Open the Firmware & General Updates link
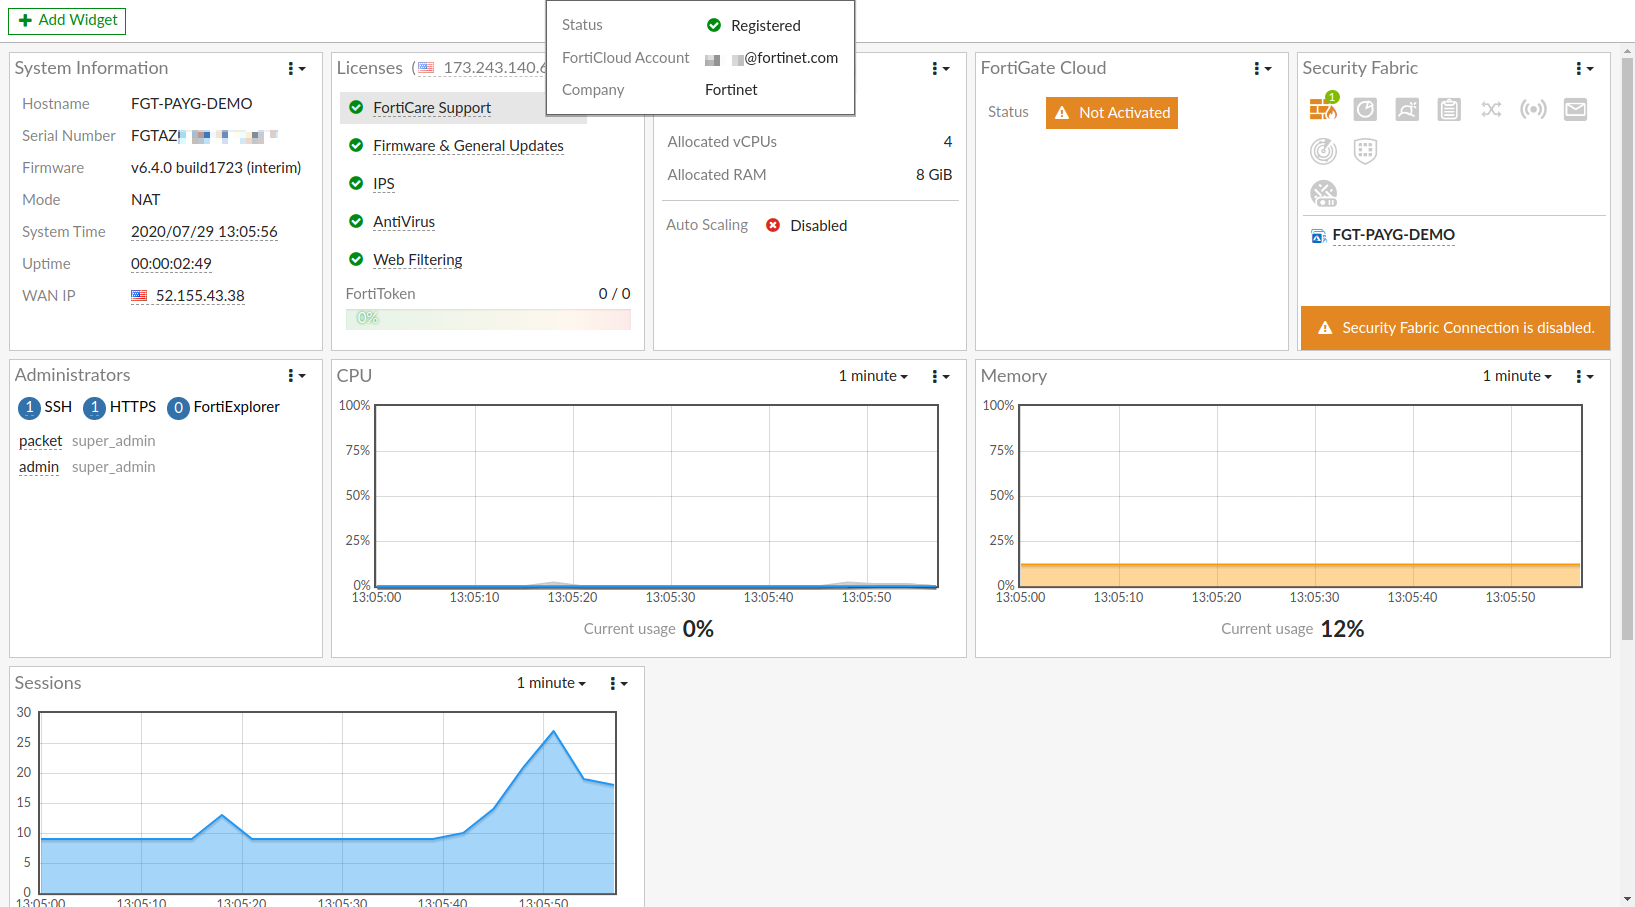 coord(468,146)
